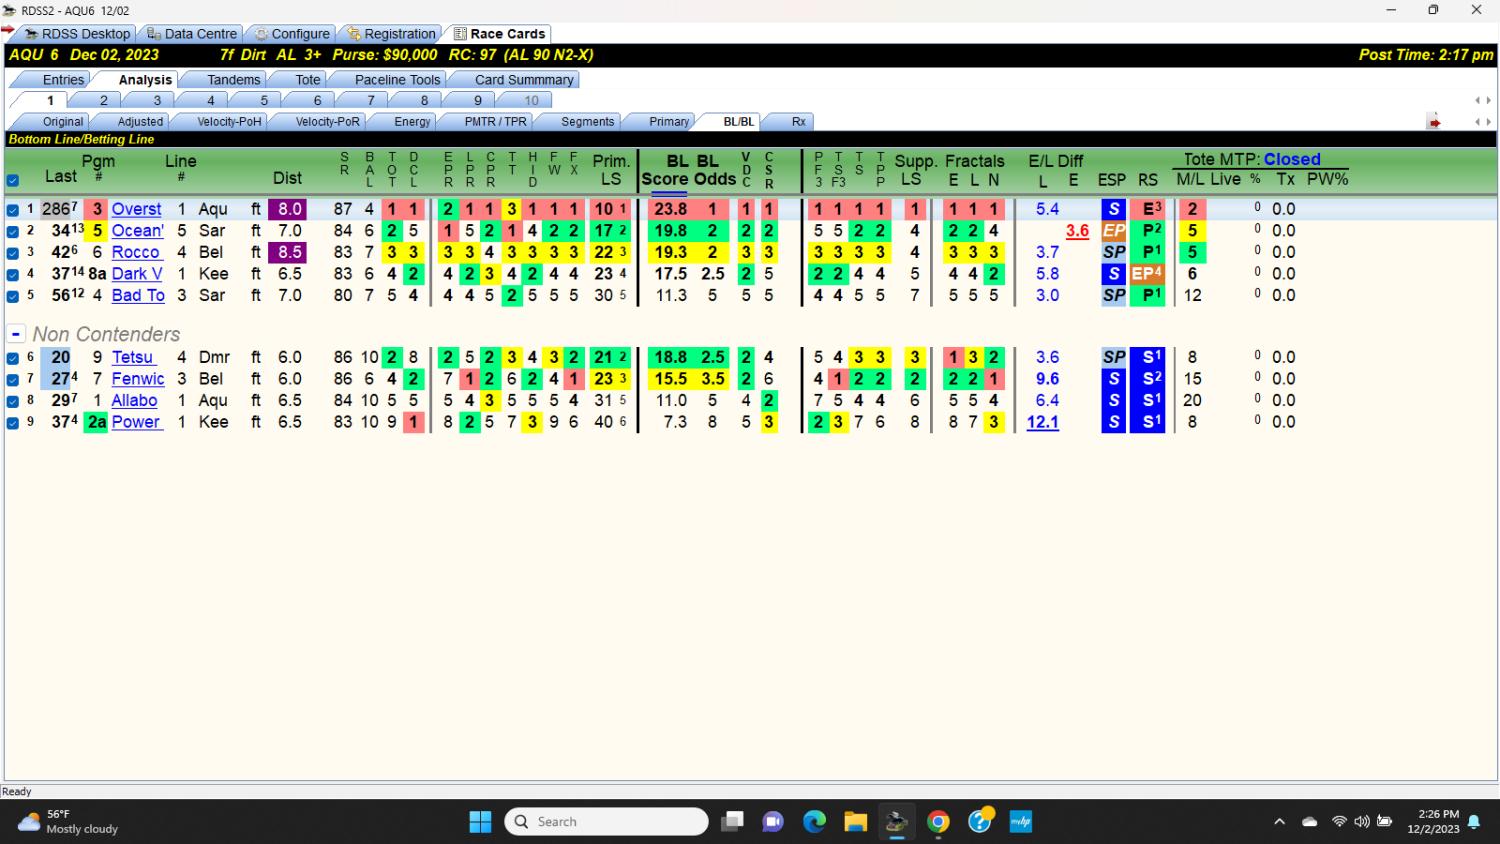Collapse the Non Contenders group

[16, 334]
